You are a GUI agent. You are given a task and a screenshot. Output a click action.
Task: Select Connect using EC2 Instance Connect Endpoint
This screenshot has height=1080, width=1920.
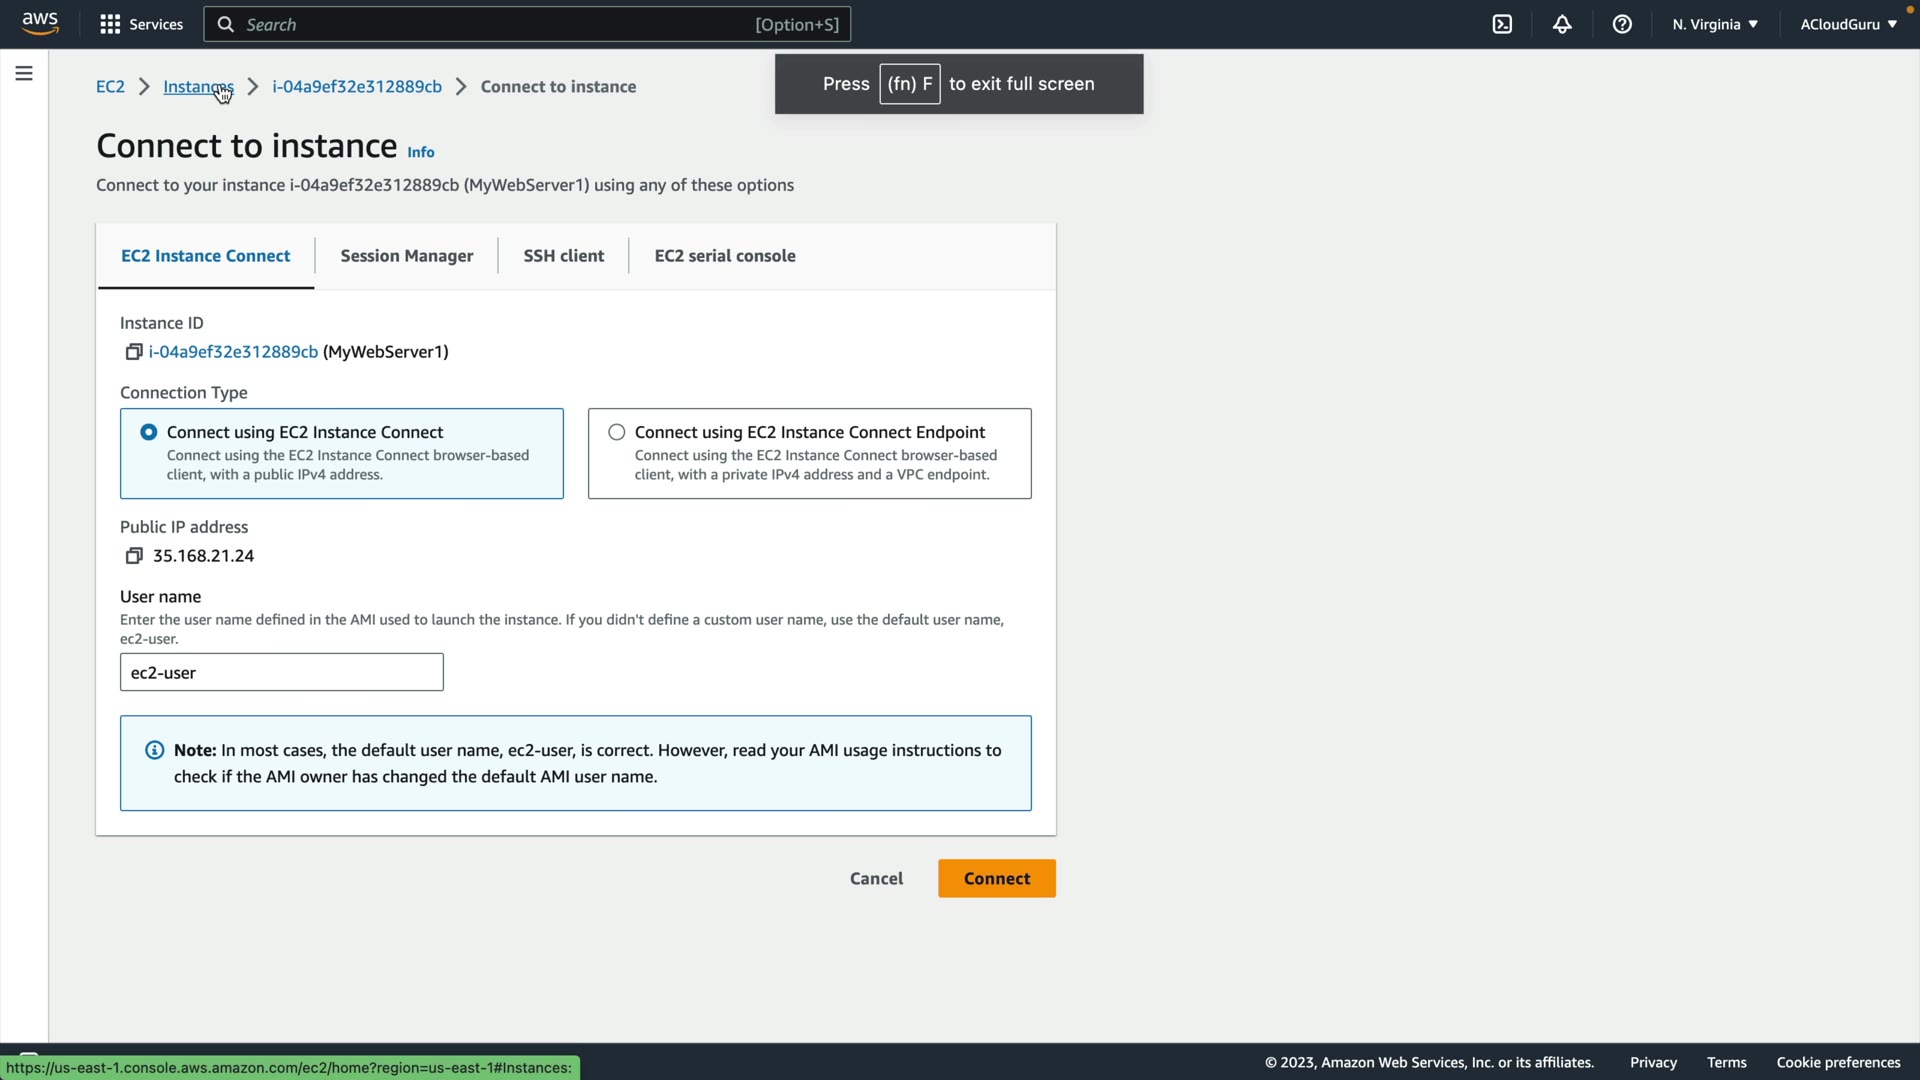617,432
